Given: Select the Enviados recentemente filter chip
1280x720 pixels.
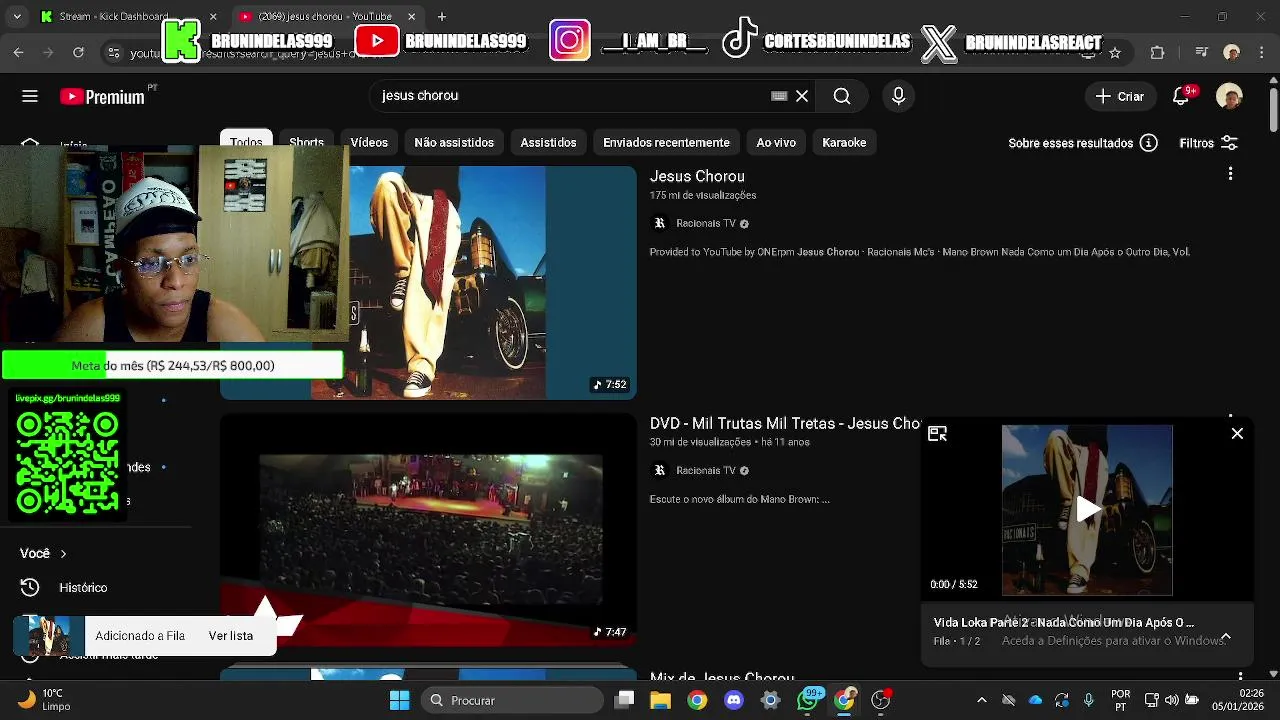Looking at the screenshot, I should point(666,142).
